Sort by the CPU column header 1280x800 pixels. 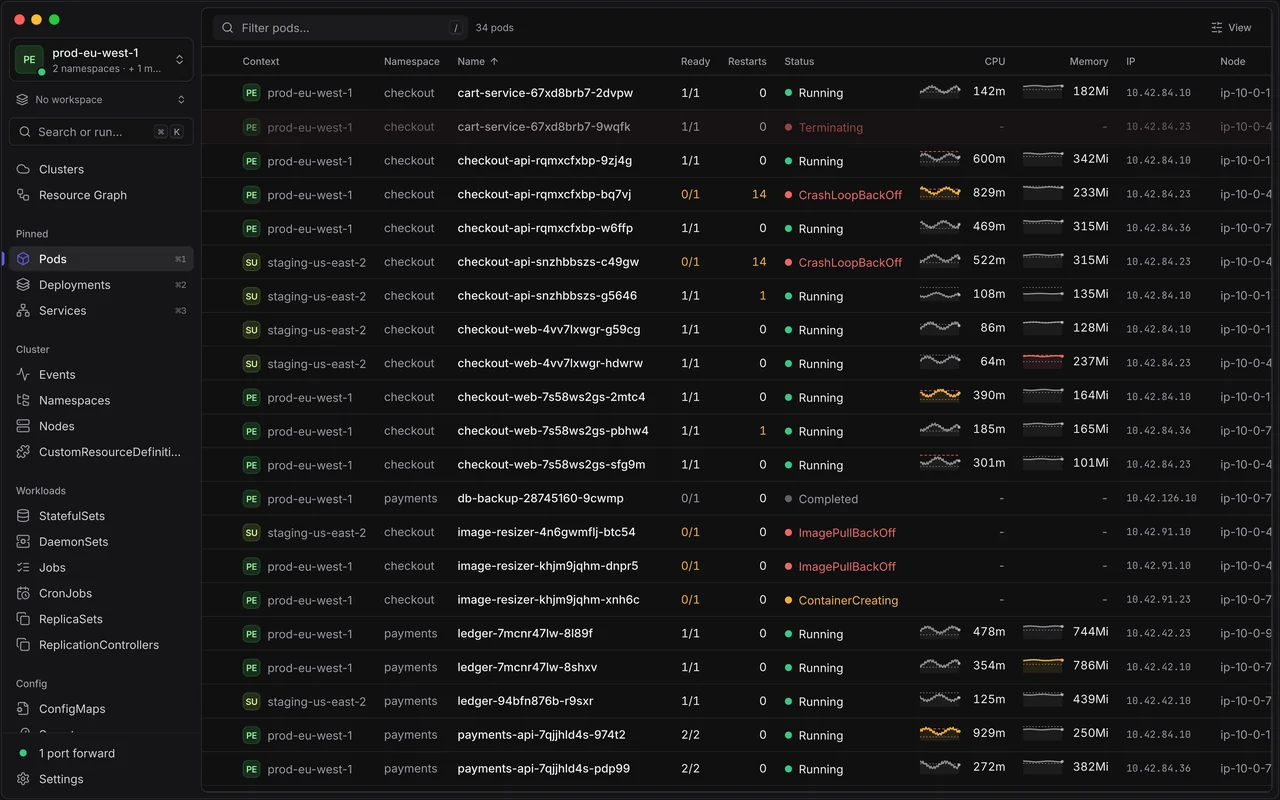pyautogui.click(x=995, y=61)
